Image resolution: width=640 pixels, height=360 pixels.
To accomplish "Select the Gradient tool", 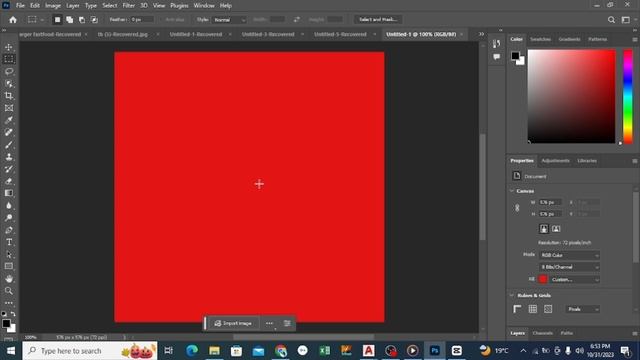I will [x=9, y=193].
